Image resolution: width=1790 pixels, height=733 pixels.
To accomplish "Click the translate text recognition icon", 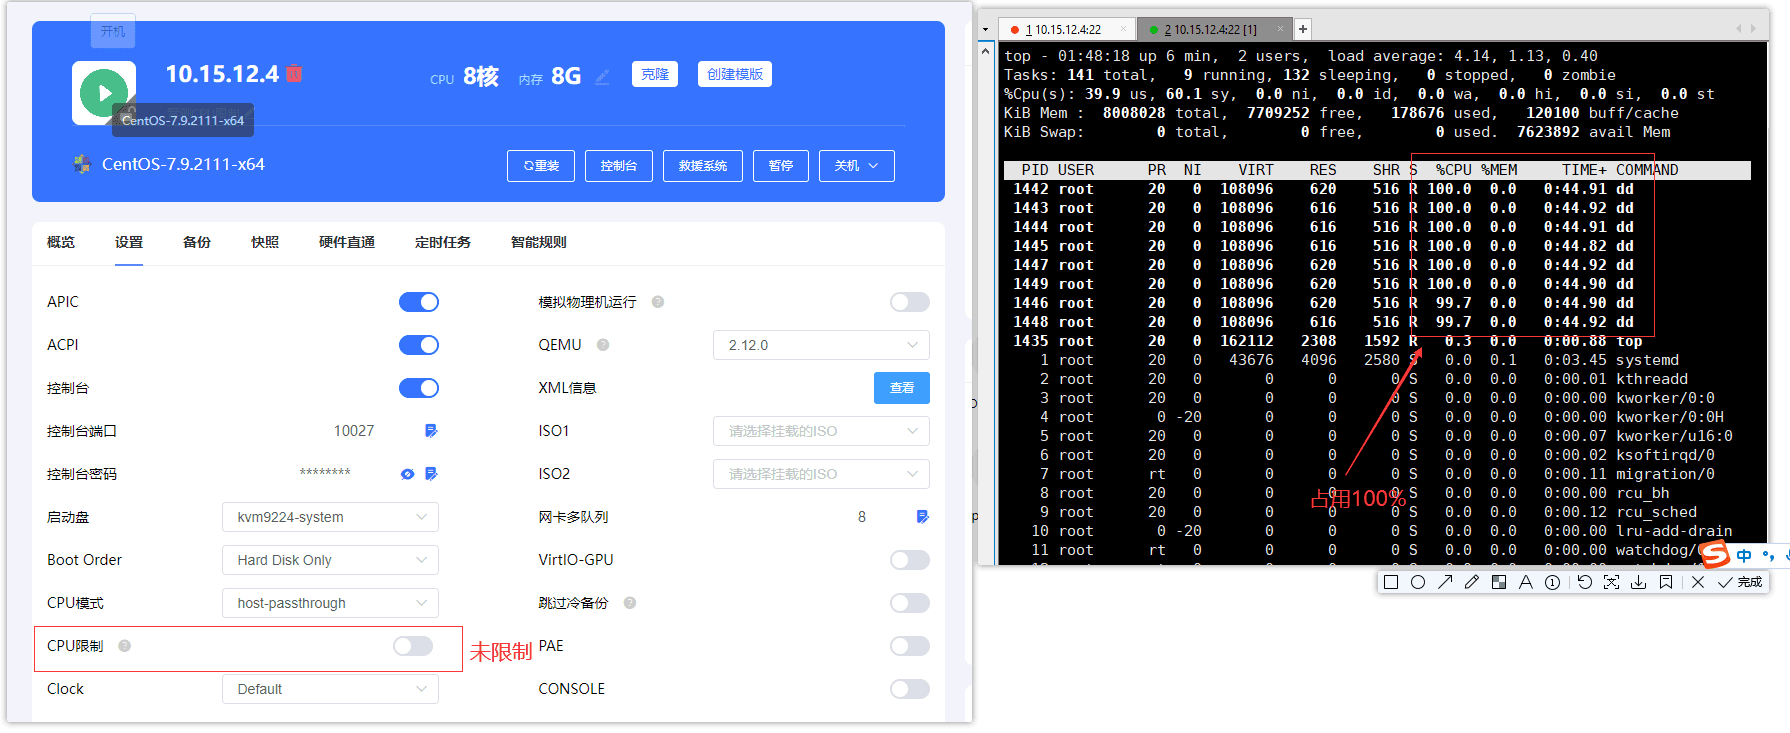I will (x=1612, y=582).
